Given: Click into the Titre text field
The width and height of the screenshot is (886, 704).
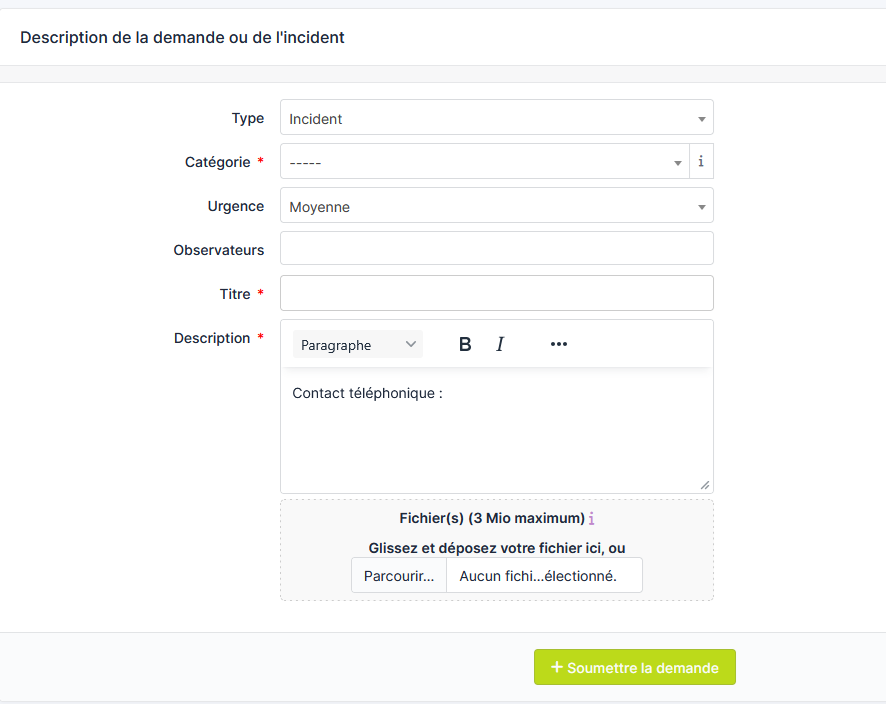Looking at the screenshot, I should pos(496,293).
